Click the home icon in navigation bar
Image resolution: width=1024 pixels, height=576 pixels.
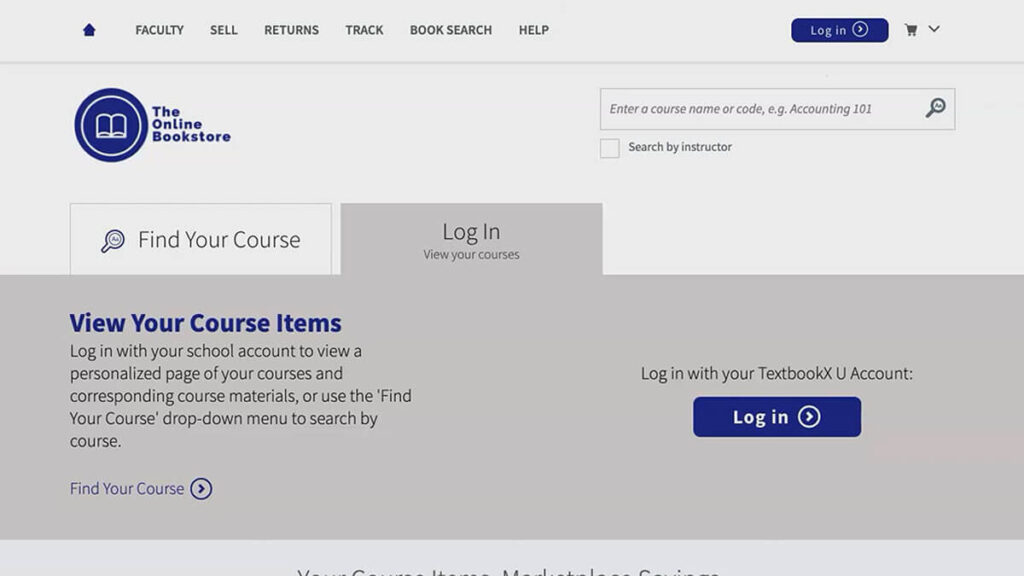click(x=89, y=30)
